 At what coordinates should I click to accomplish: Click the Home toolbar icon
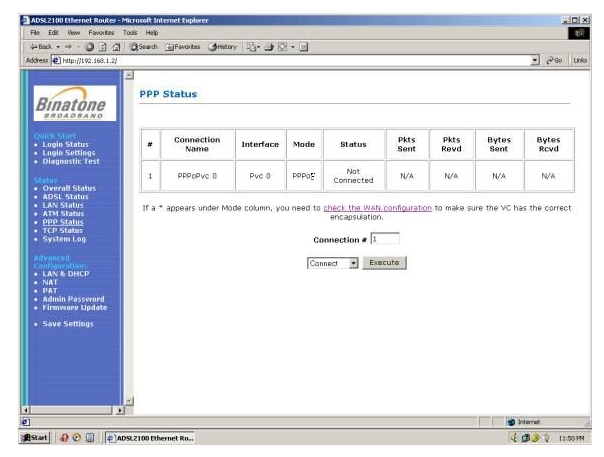(116, 47)
